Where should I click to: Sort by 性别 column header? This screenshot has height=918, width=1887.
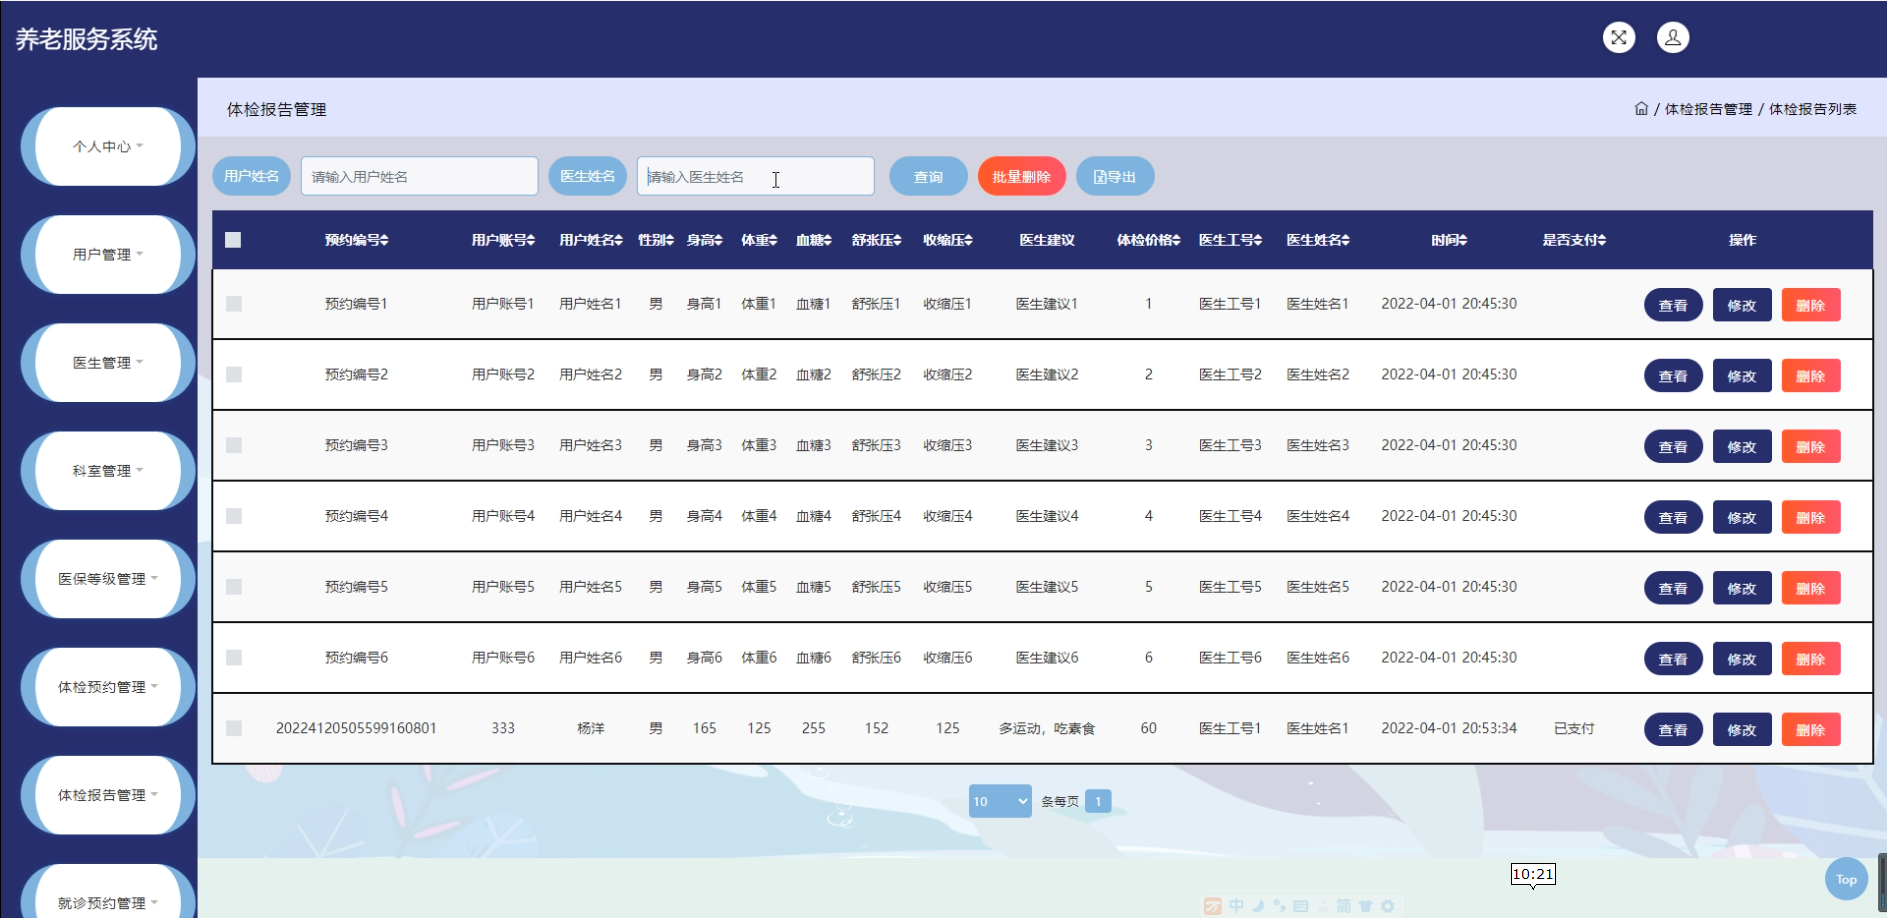pyautogui.click(x=656, y=240)
